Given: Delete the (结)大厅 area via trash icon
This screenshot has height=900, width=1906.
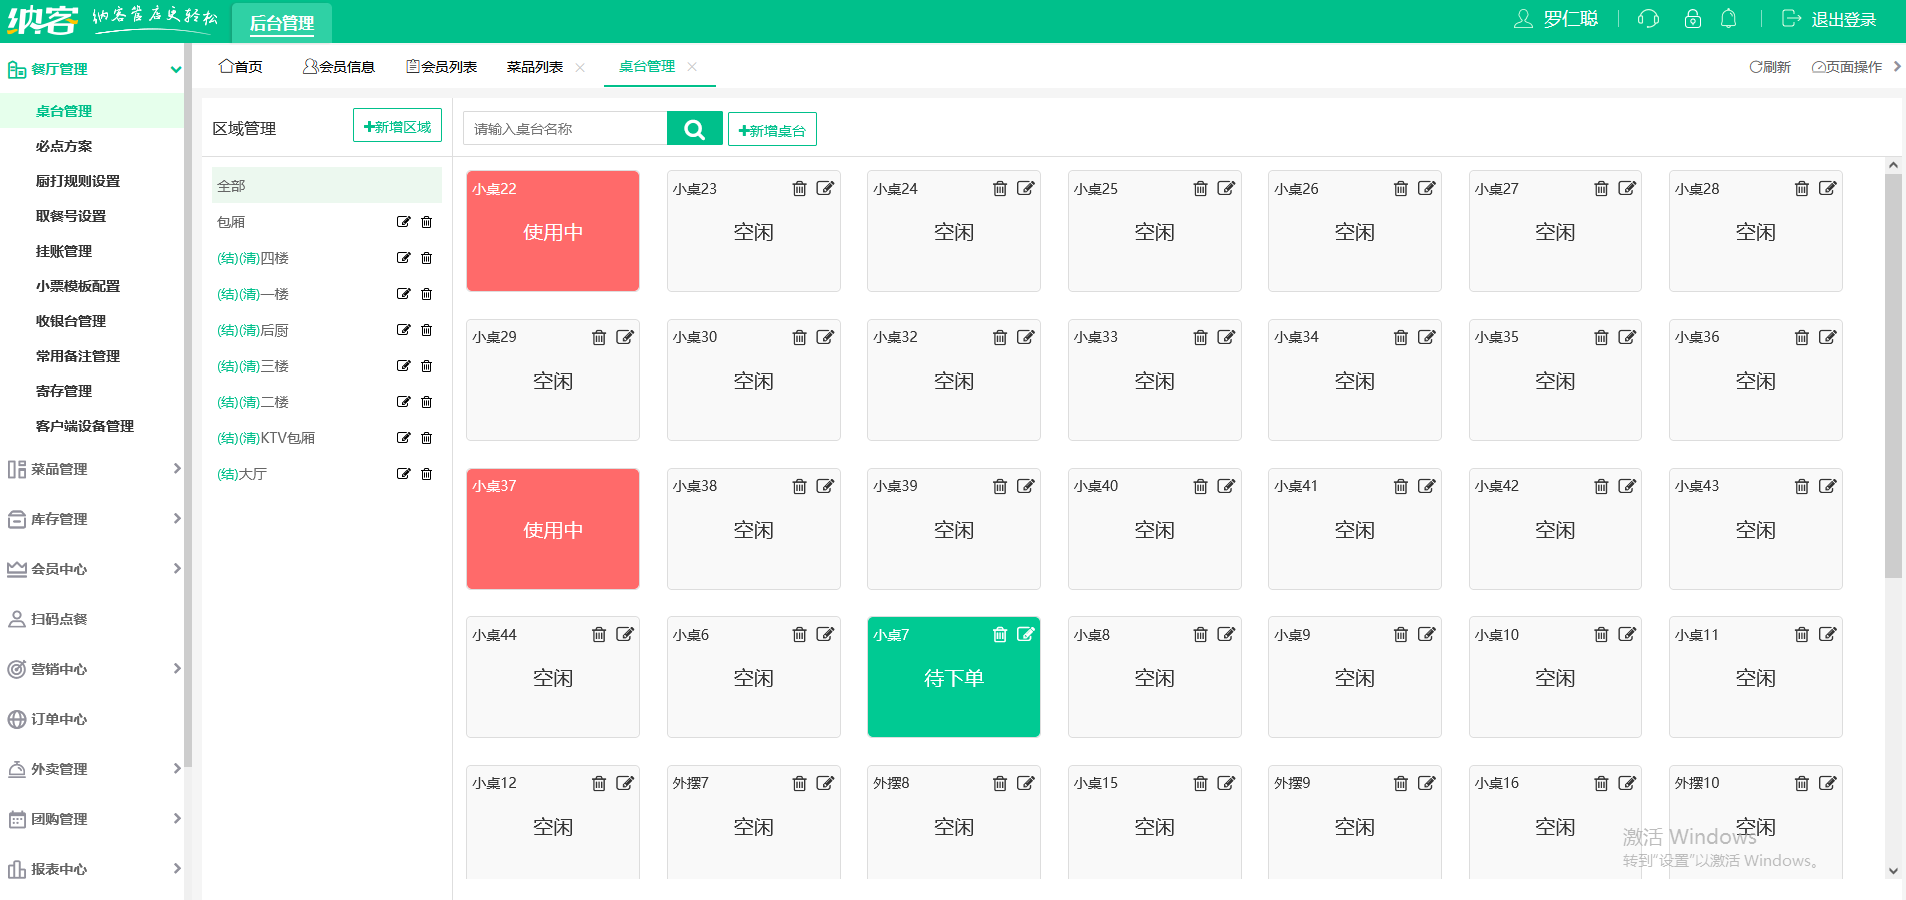Looking at the screenshot, I should click(x=427, y=474).
